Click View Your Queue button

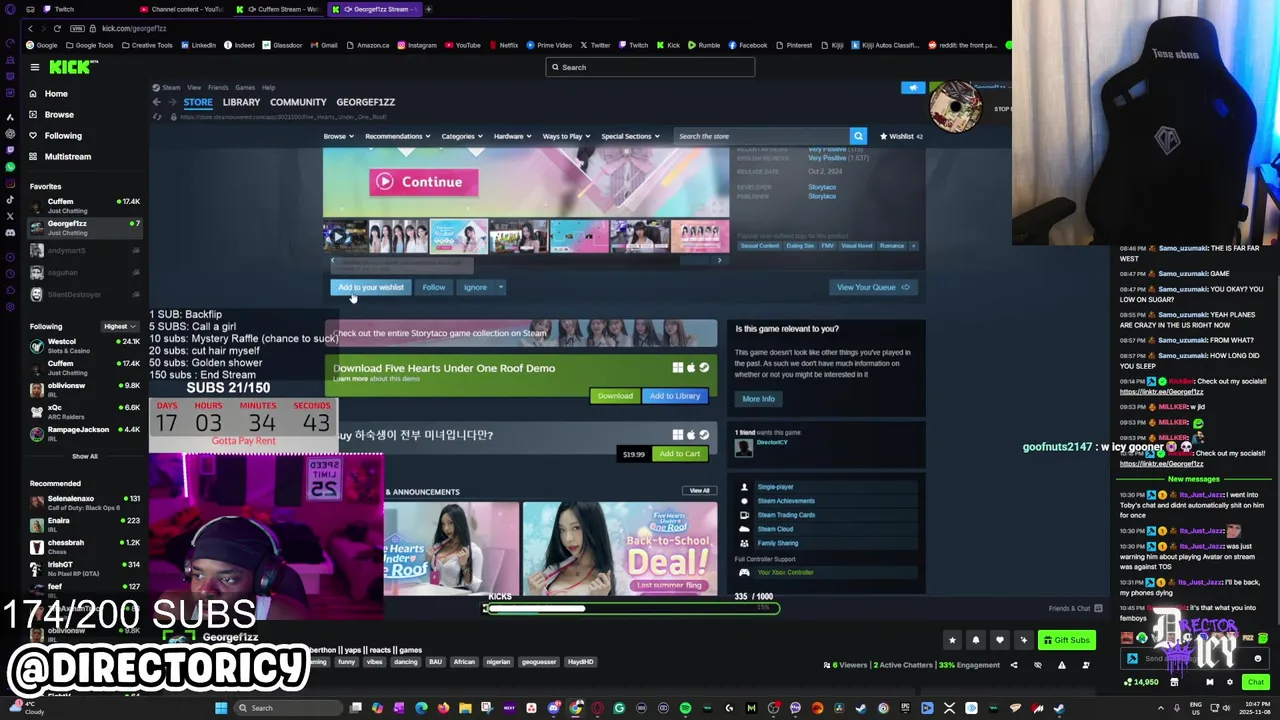tap(873, 287)
